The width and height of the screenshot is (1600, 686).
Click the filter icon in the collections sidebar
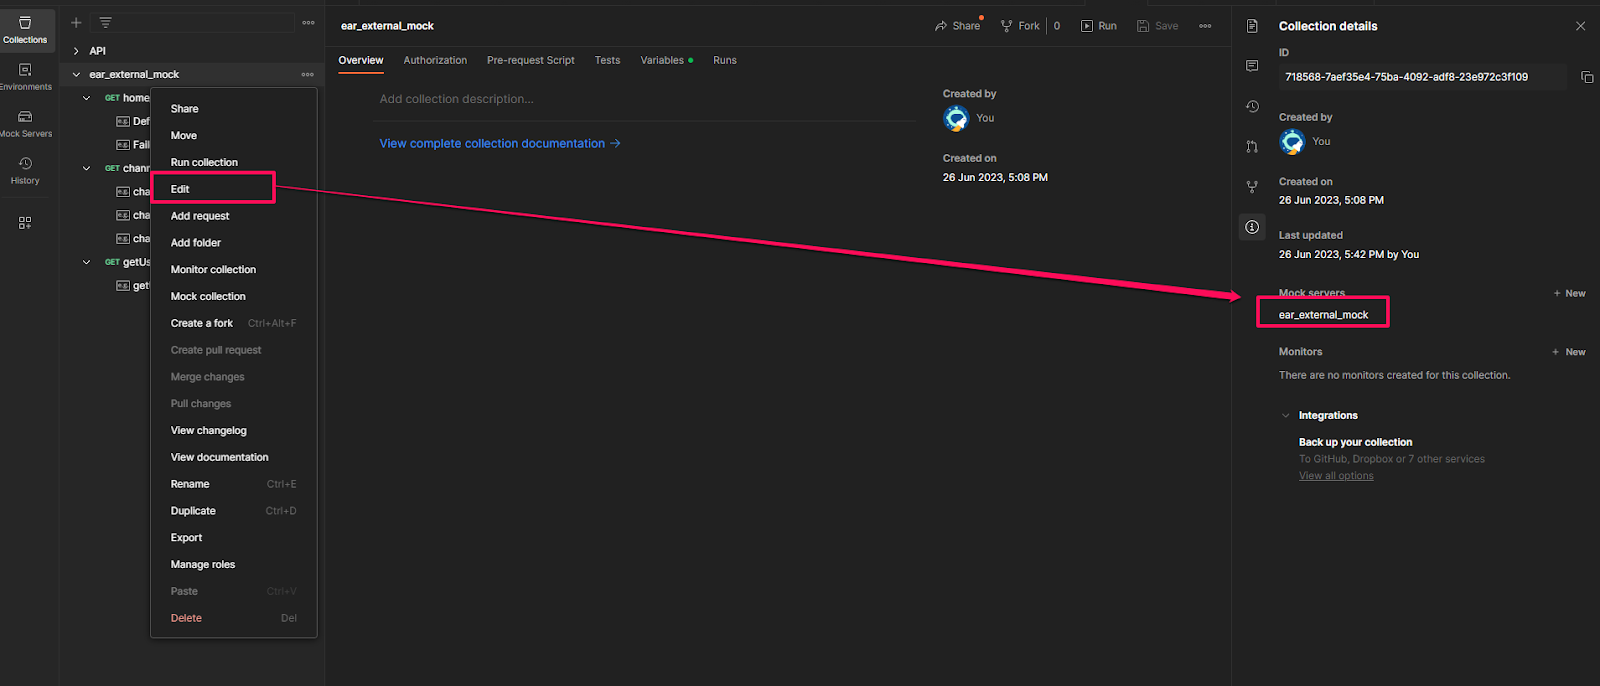(x=105, y=22)
